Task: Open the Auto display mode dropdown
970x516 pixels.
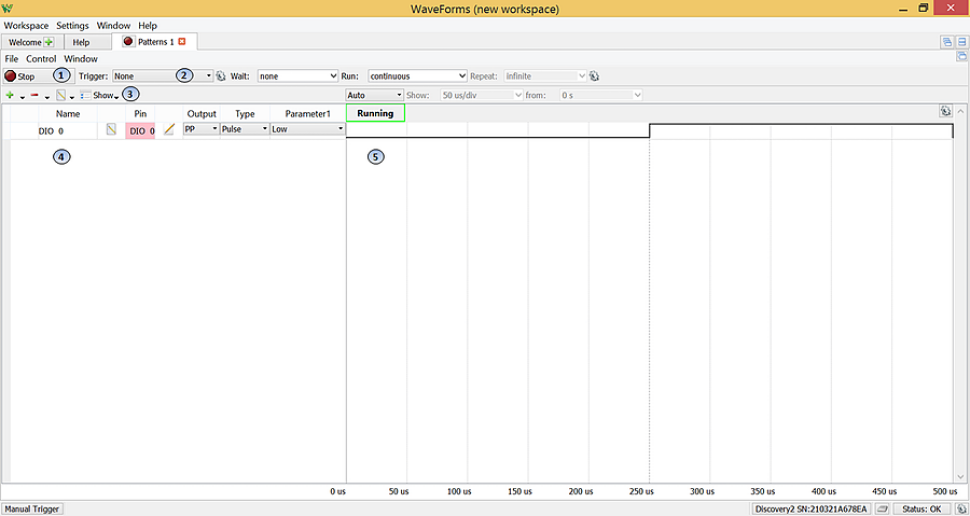Action: pyautogui.click(x=375, y=95)
